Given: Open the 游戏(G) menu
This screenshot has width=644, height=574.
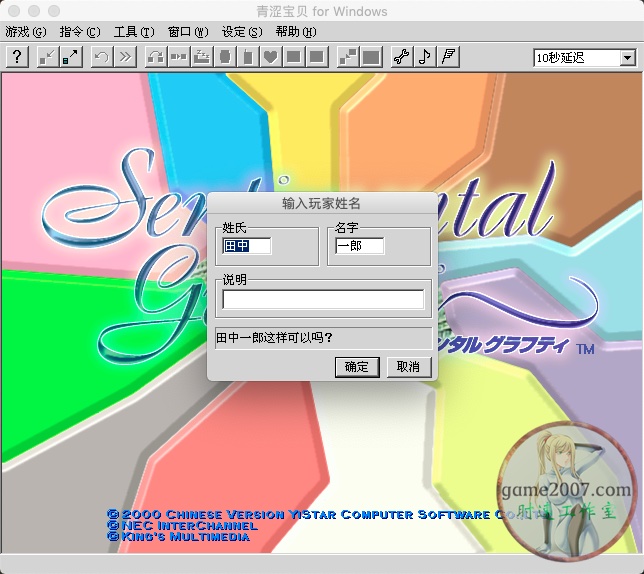Looking at the screenshot, I should [25, 32].
